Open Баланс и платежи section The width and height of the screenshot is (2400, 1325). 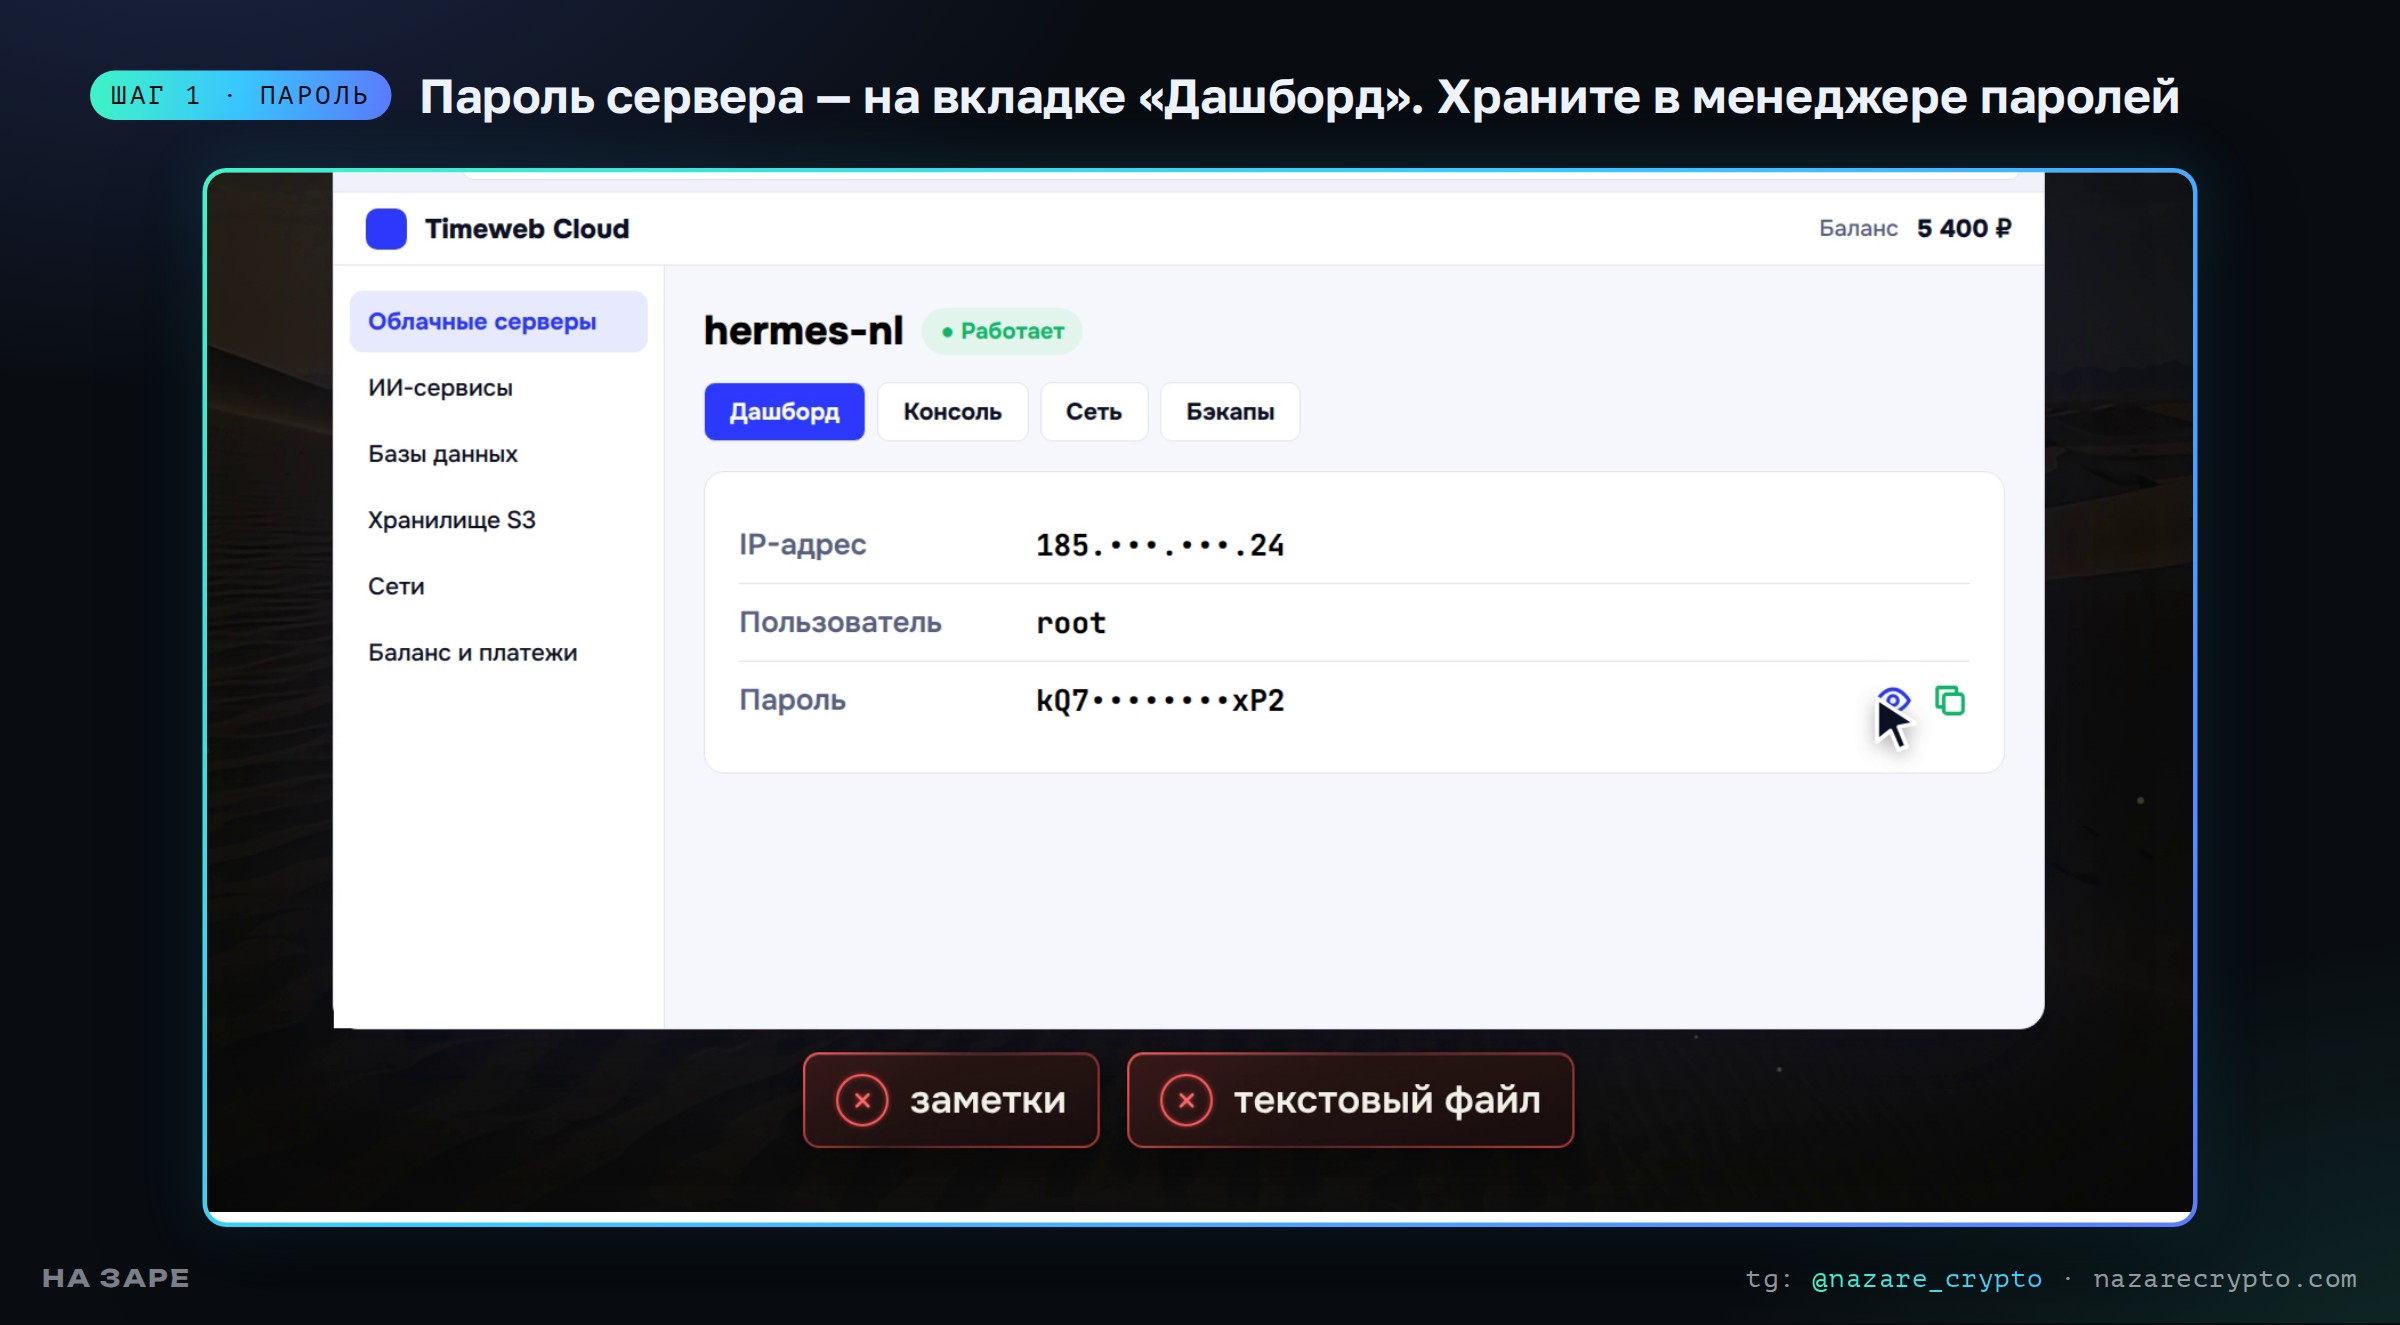473,652
